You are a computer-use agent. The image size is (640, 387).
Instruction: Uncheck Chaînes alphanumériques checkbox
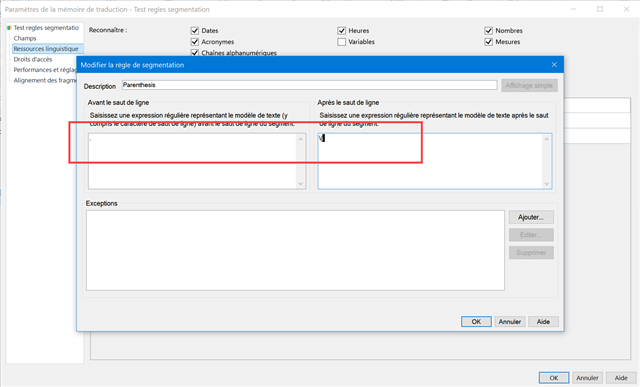pyautogui.click(x=195, y=53)
